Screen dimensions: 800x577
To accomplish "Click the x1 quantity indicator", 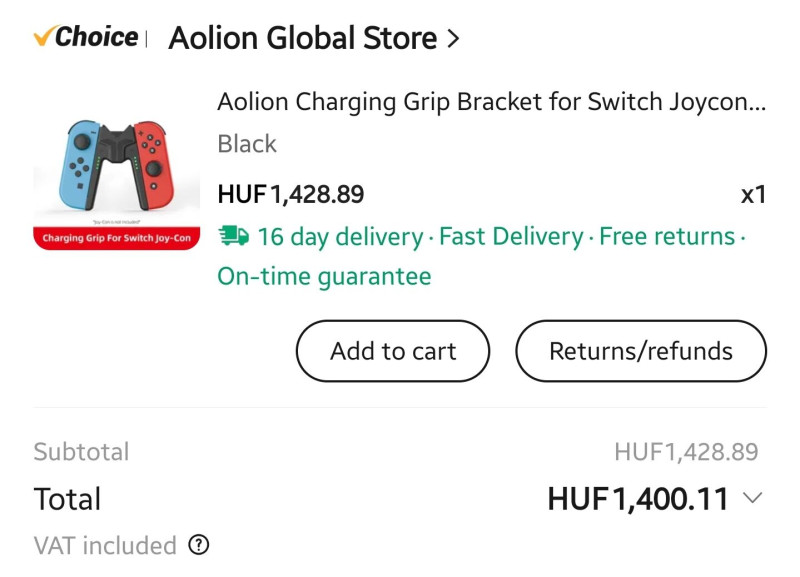I will 752,194.
